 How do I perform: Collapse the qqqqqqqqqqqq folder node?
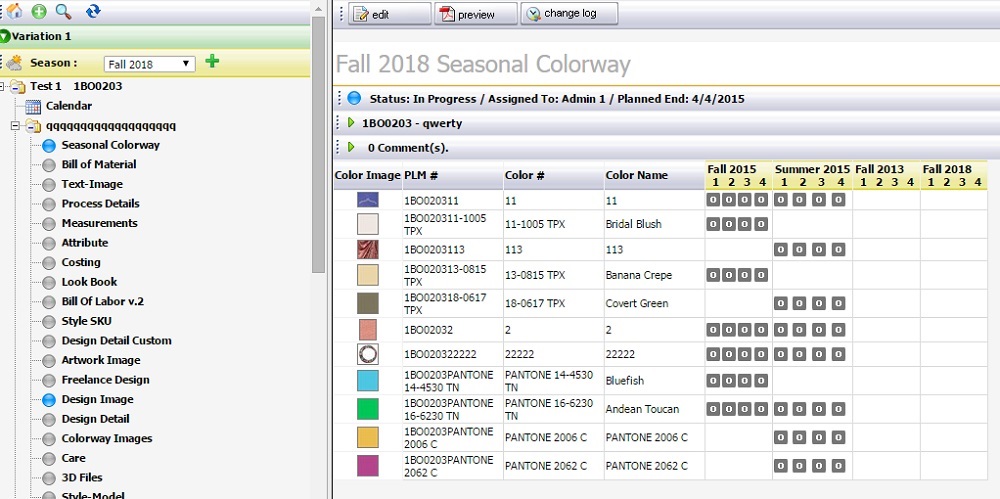click(15, 126)
